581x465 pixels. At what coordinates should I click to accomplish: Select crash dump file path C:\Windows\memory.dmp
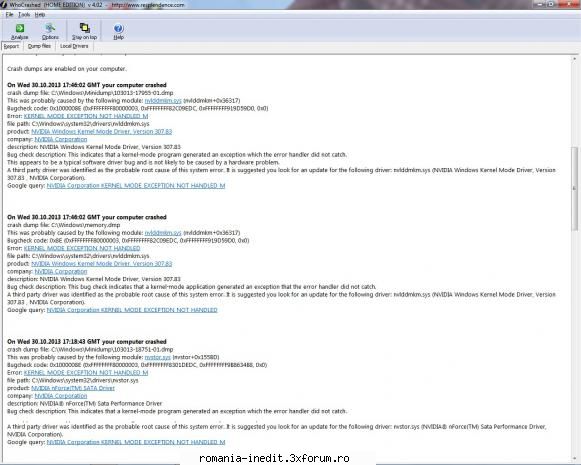86,225
